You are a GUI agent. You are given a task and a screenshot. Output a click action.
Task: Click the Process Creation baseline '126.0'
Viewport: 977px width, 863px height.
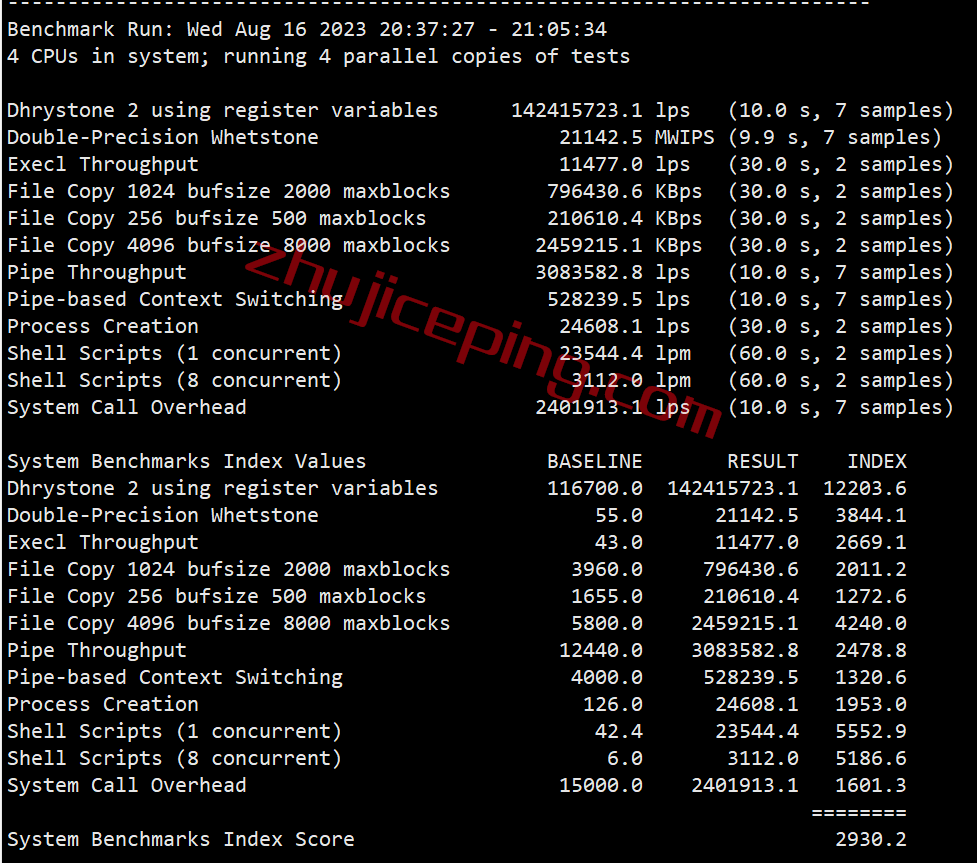[612, 704]
